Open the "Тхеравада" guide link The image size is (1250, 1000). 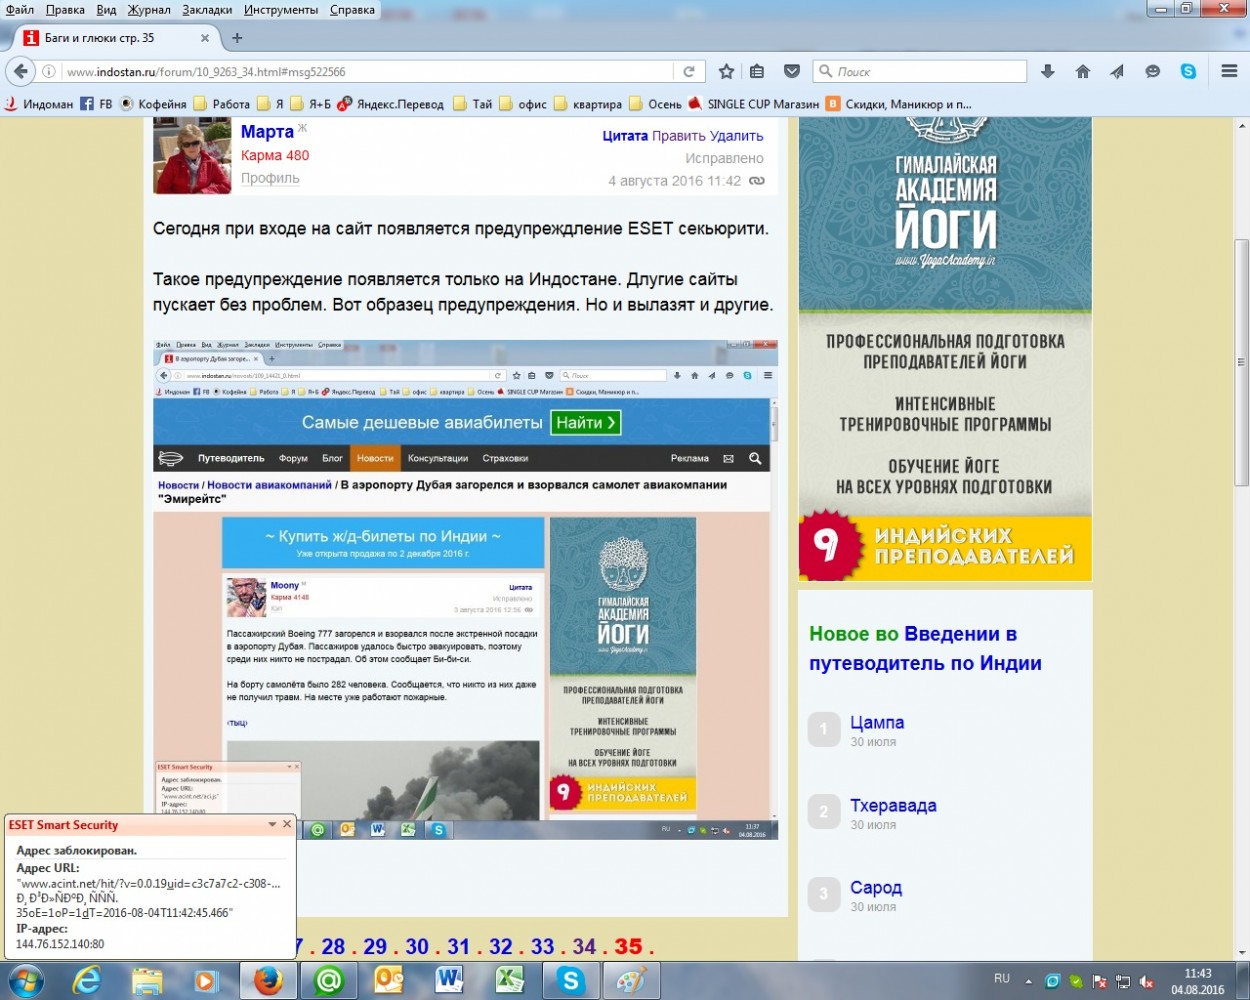893,805
